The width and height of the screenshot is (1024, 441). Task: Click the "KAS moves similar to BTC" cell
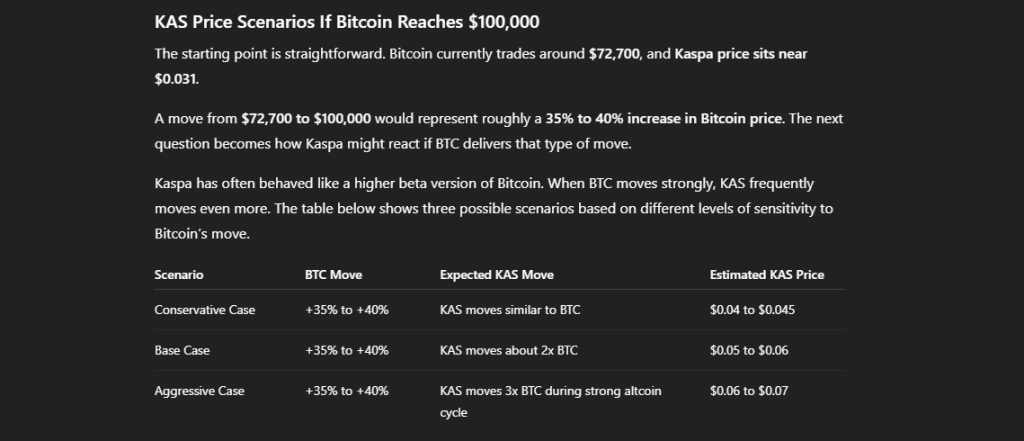(510, 310)
